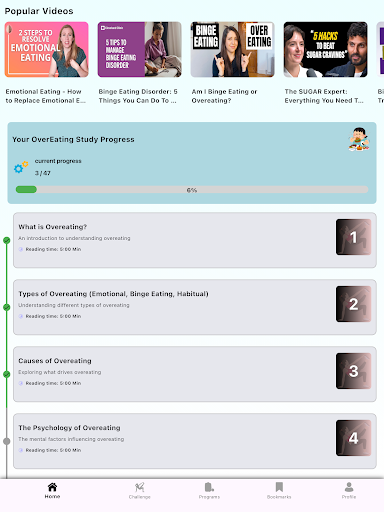
Task: Open The Psychology of Overeating lesson
Action: coord(195,441)
